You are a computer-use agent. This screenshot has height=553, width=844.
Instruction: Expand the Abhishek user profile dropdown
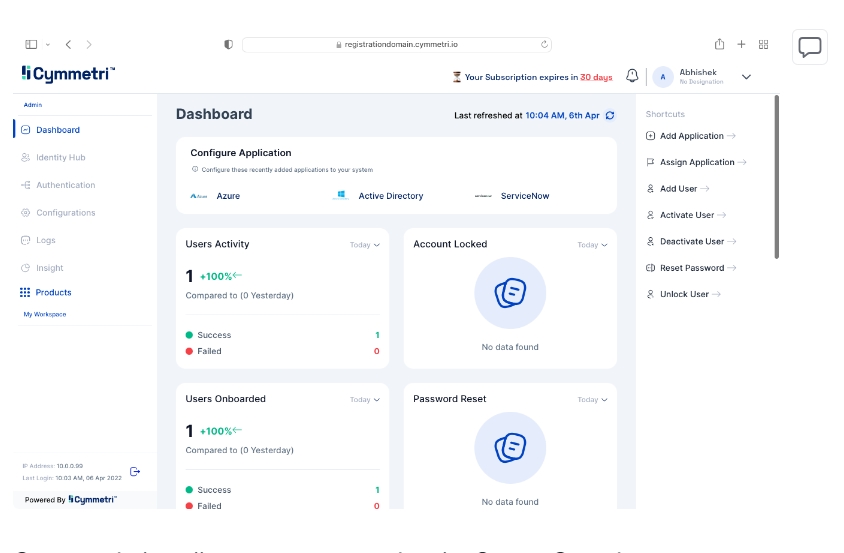coord(746,77)
